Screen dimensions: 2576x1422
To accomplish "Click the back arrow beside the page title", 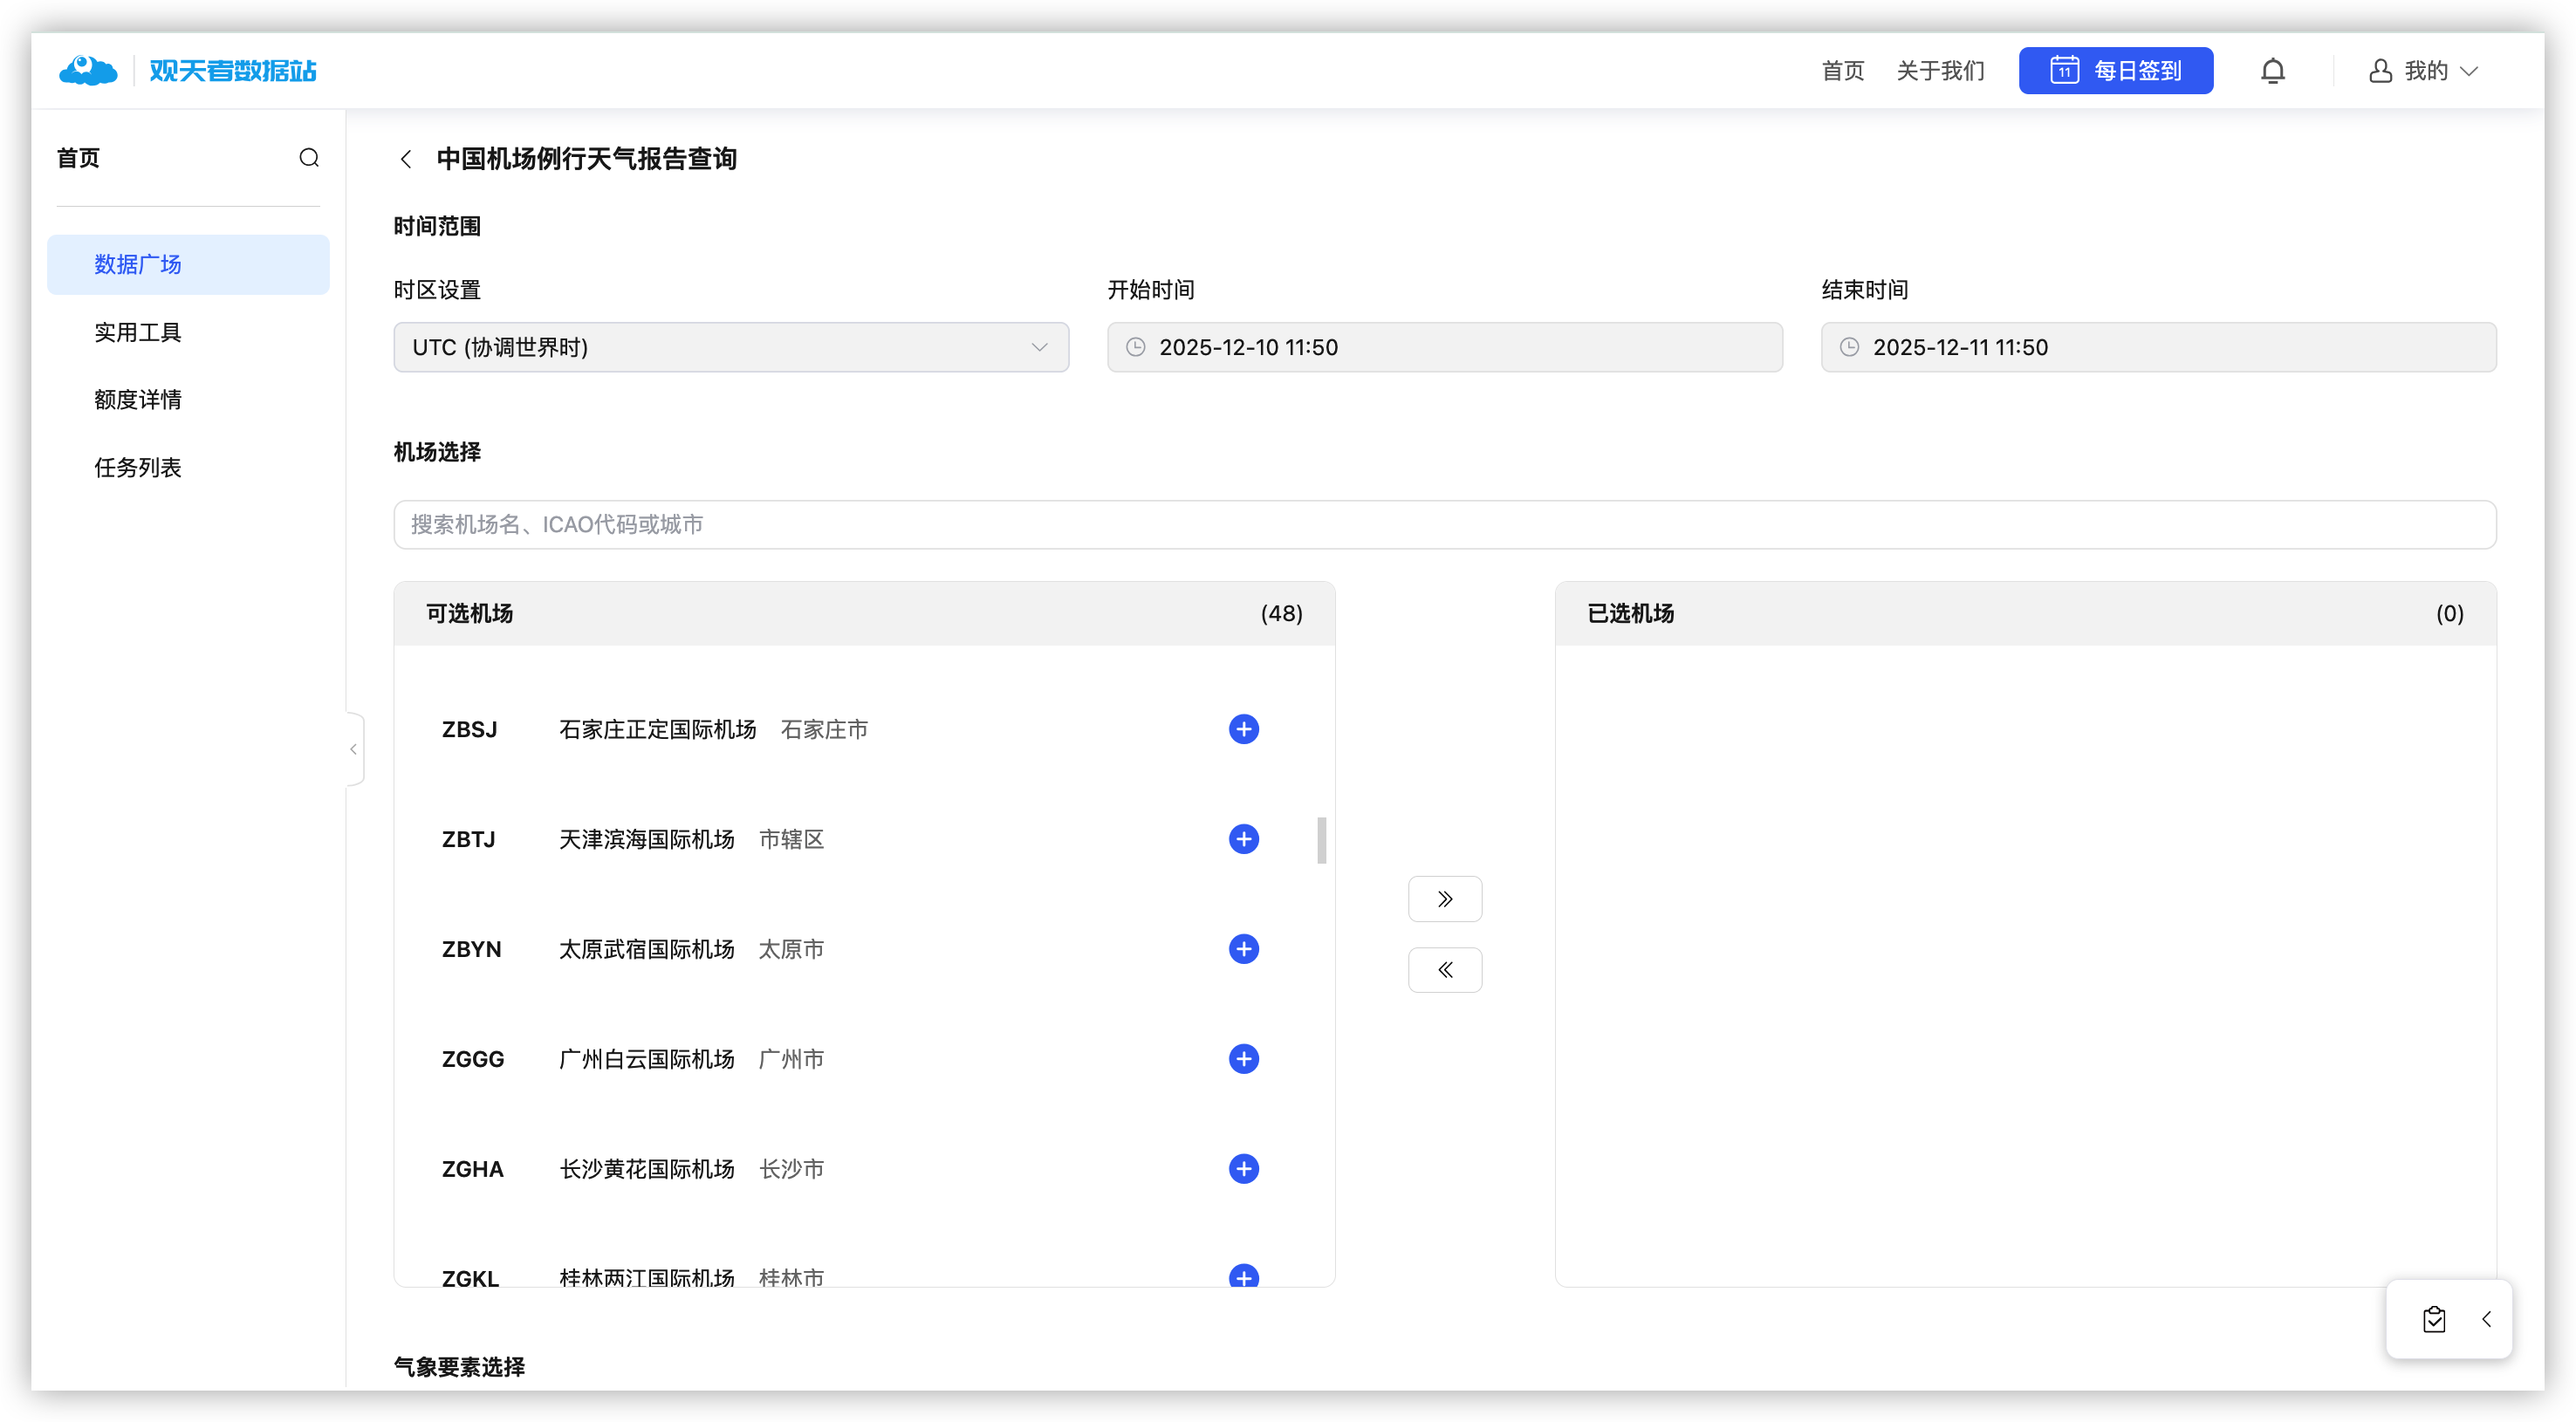I will tap(406, 159).
